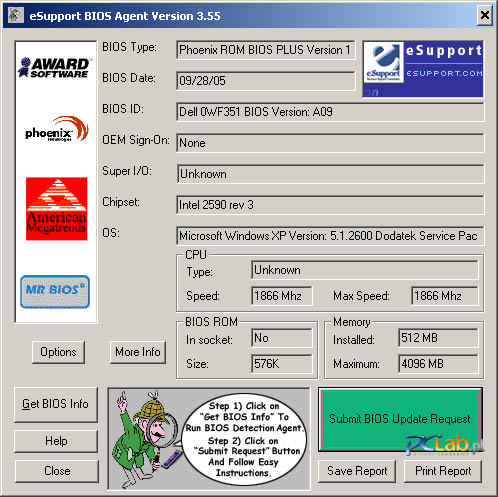Click the title bar application icon
498x497 pixels.
pos(15,15)
